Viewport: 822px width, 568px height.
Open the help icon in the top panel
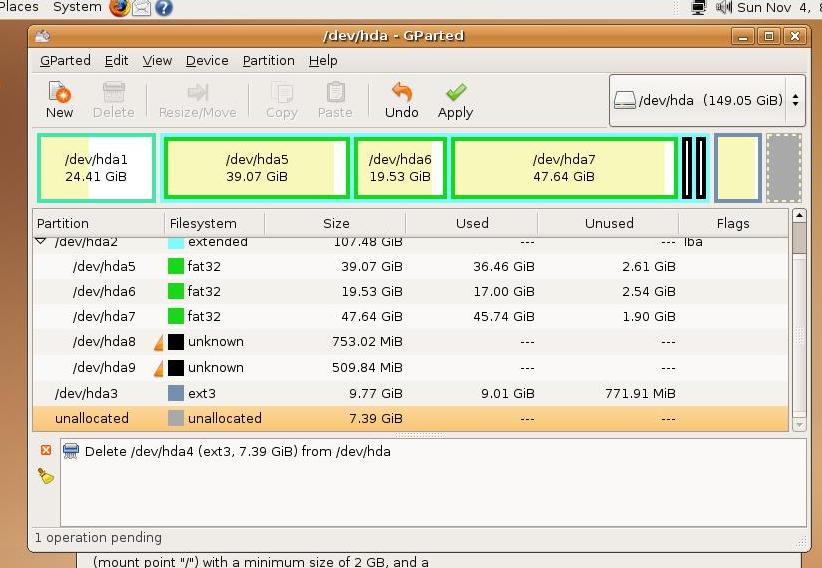click(163, 8)
